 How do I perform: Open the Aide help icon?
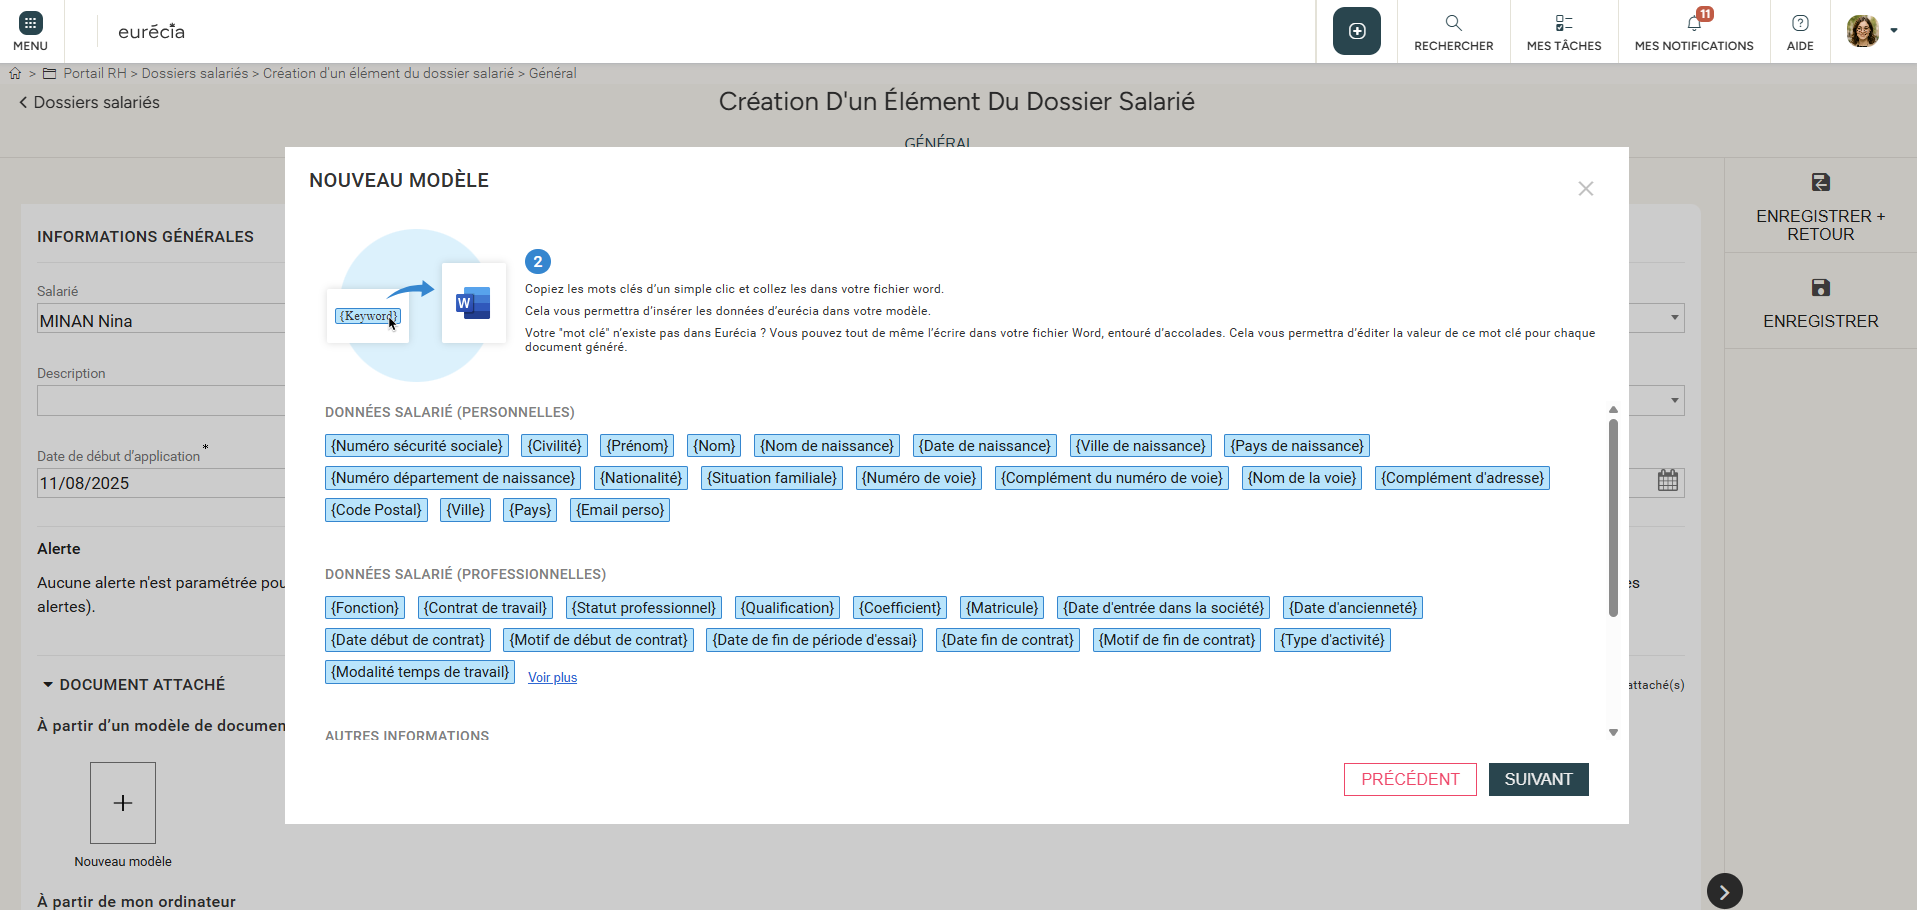pyautogui.click(x=1799, y=23)
